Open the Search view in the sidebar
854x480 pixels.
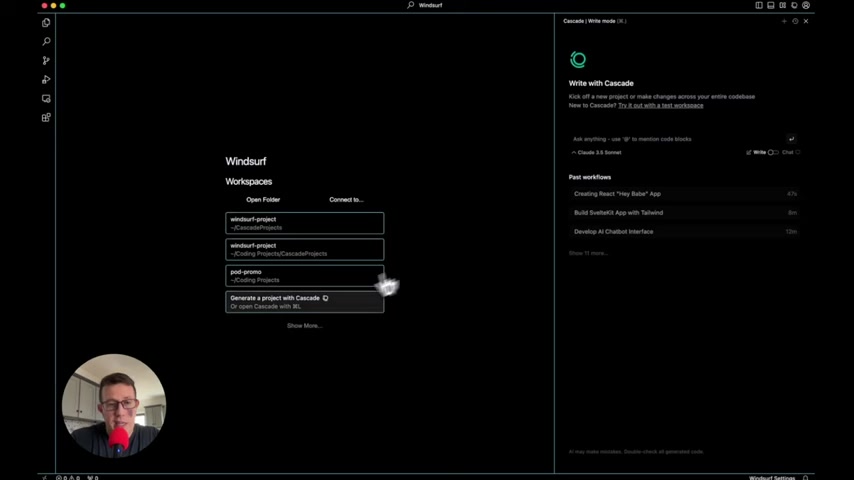(x=46, y=41)
